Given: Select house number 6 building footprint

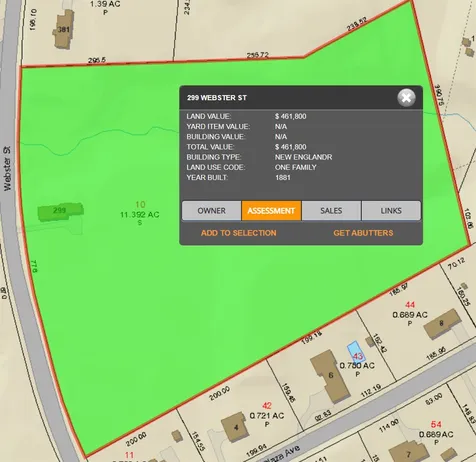Looking at the screenshot, I should tap(331, 376).
